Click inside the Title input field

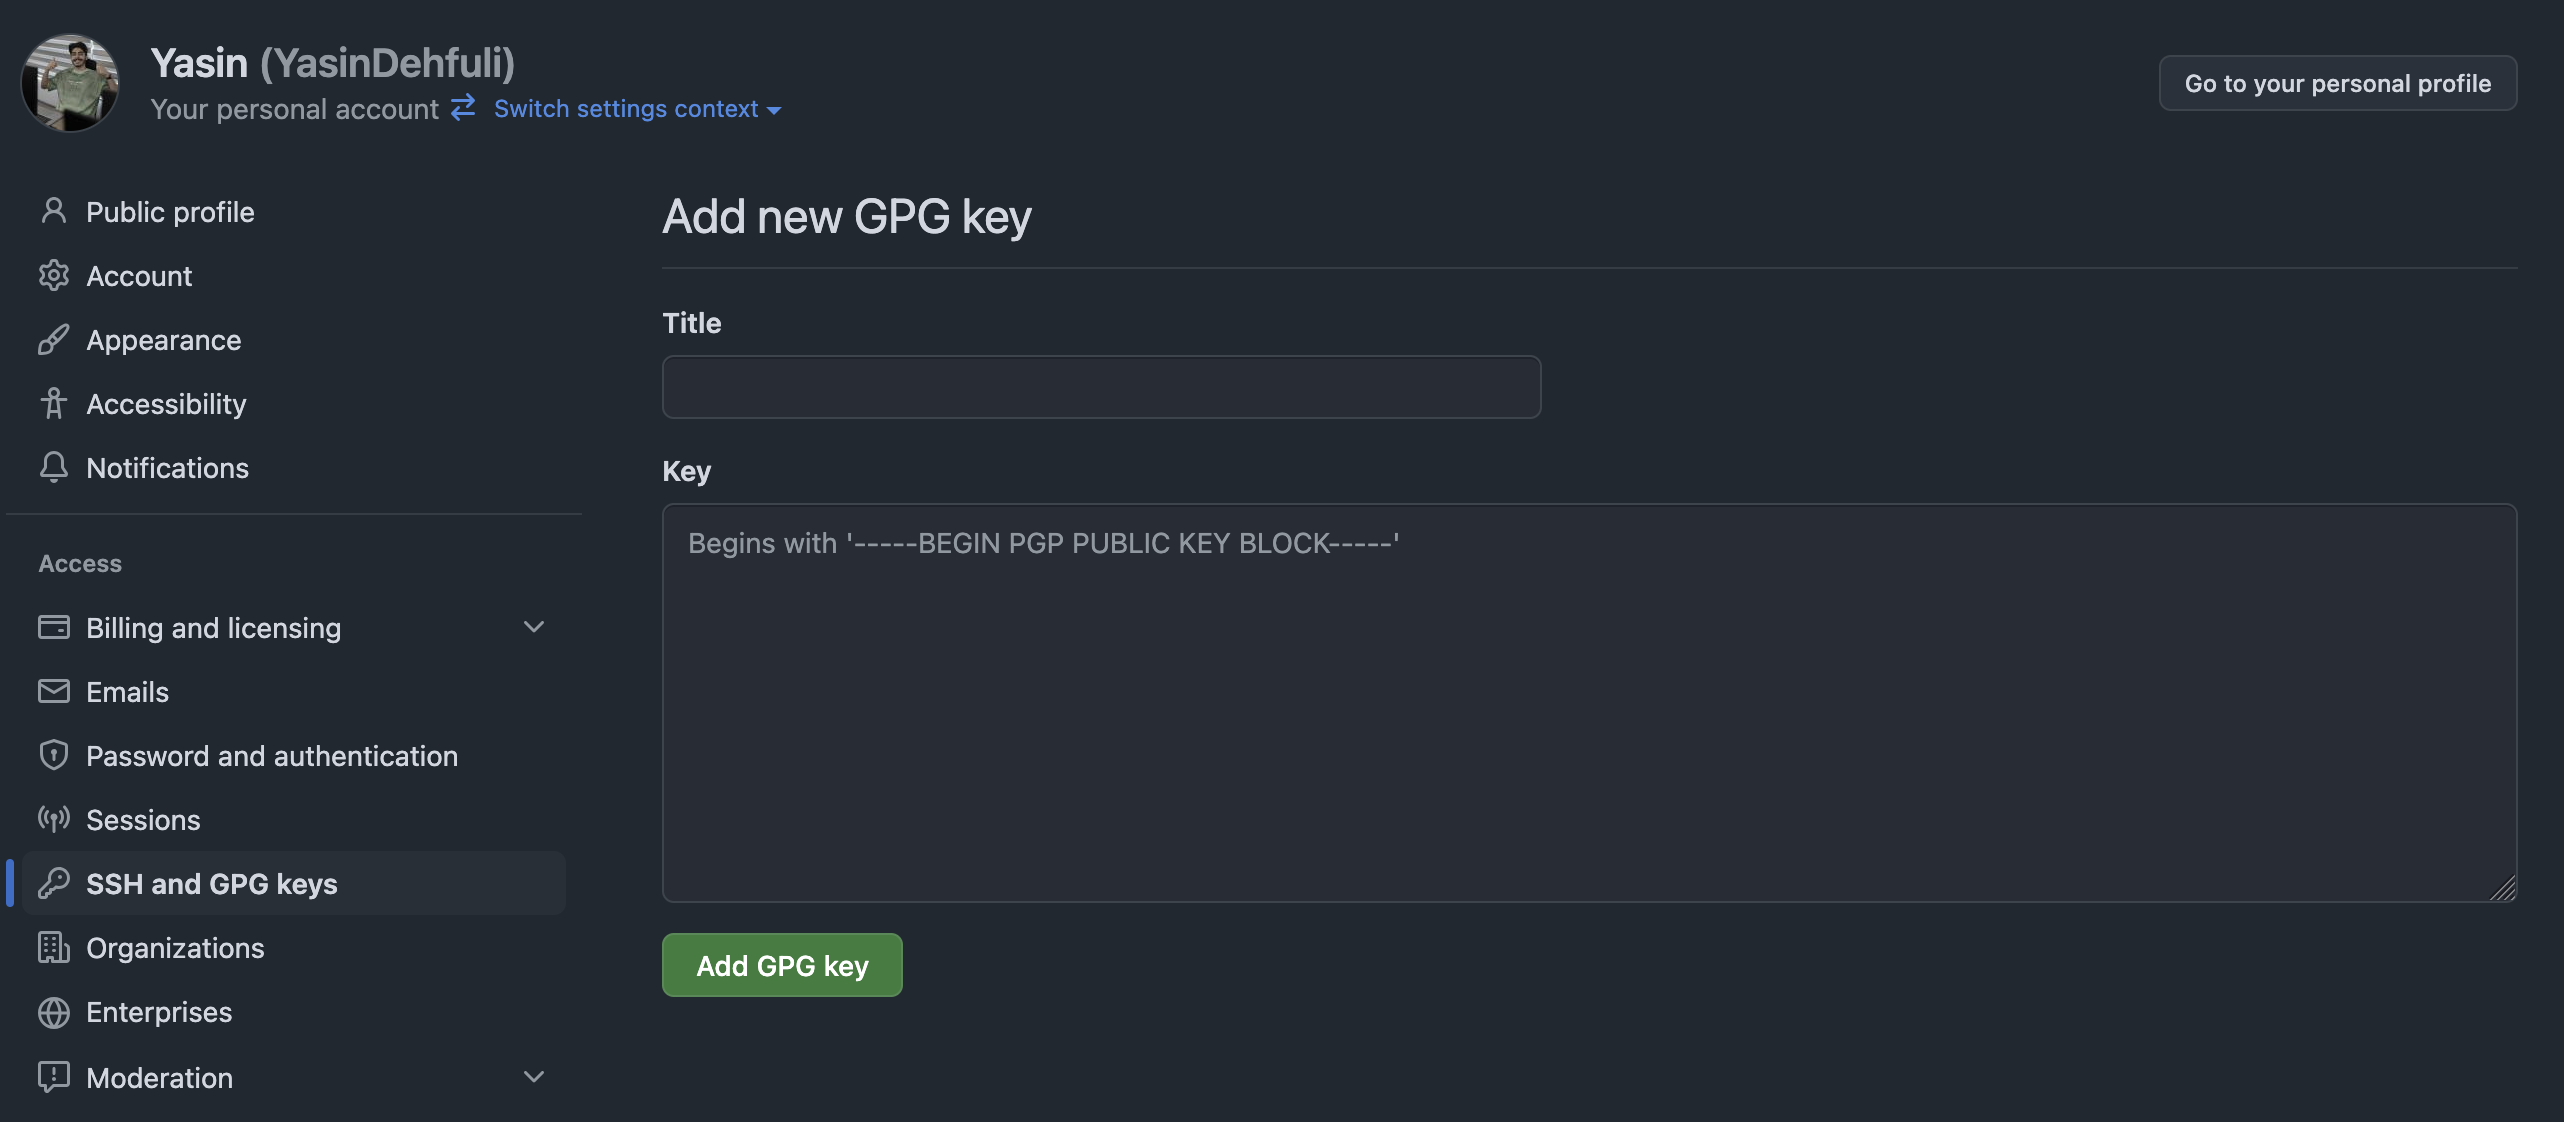click(1100, 387)
